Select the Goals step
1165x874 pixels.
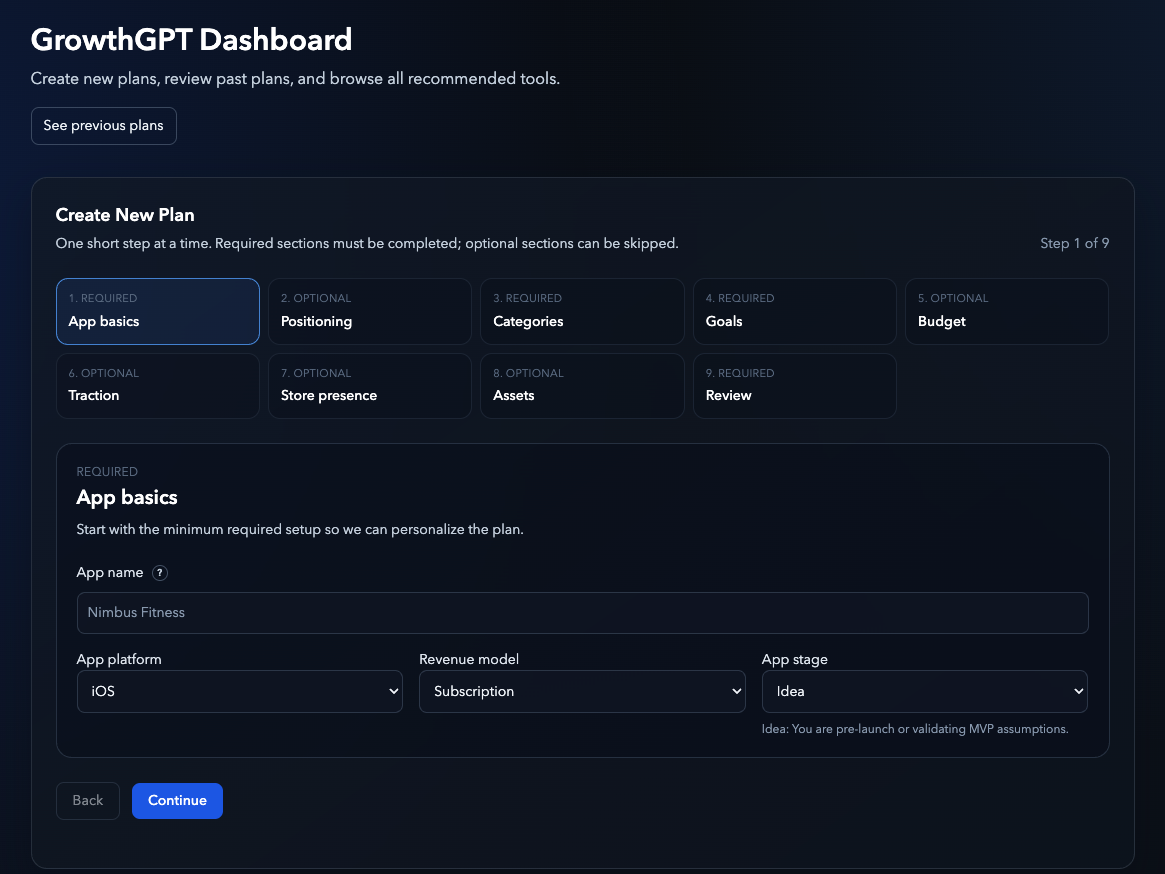pos(794,311)
